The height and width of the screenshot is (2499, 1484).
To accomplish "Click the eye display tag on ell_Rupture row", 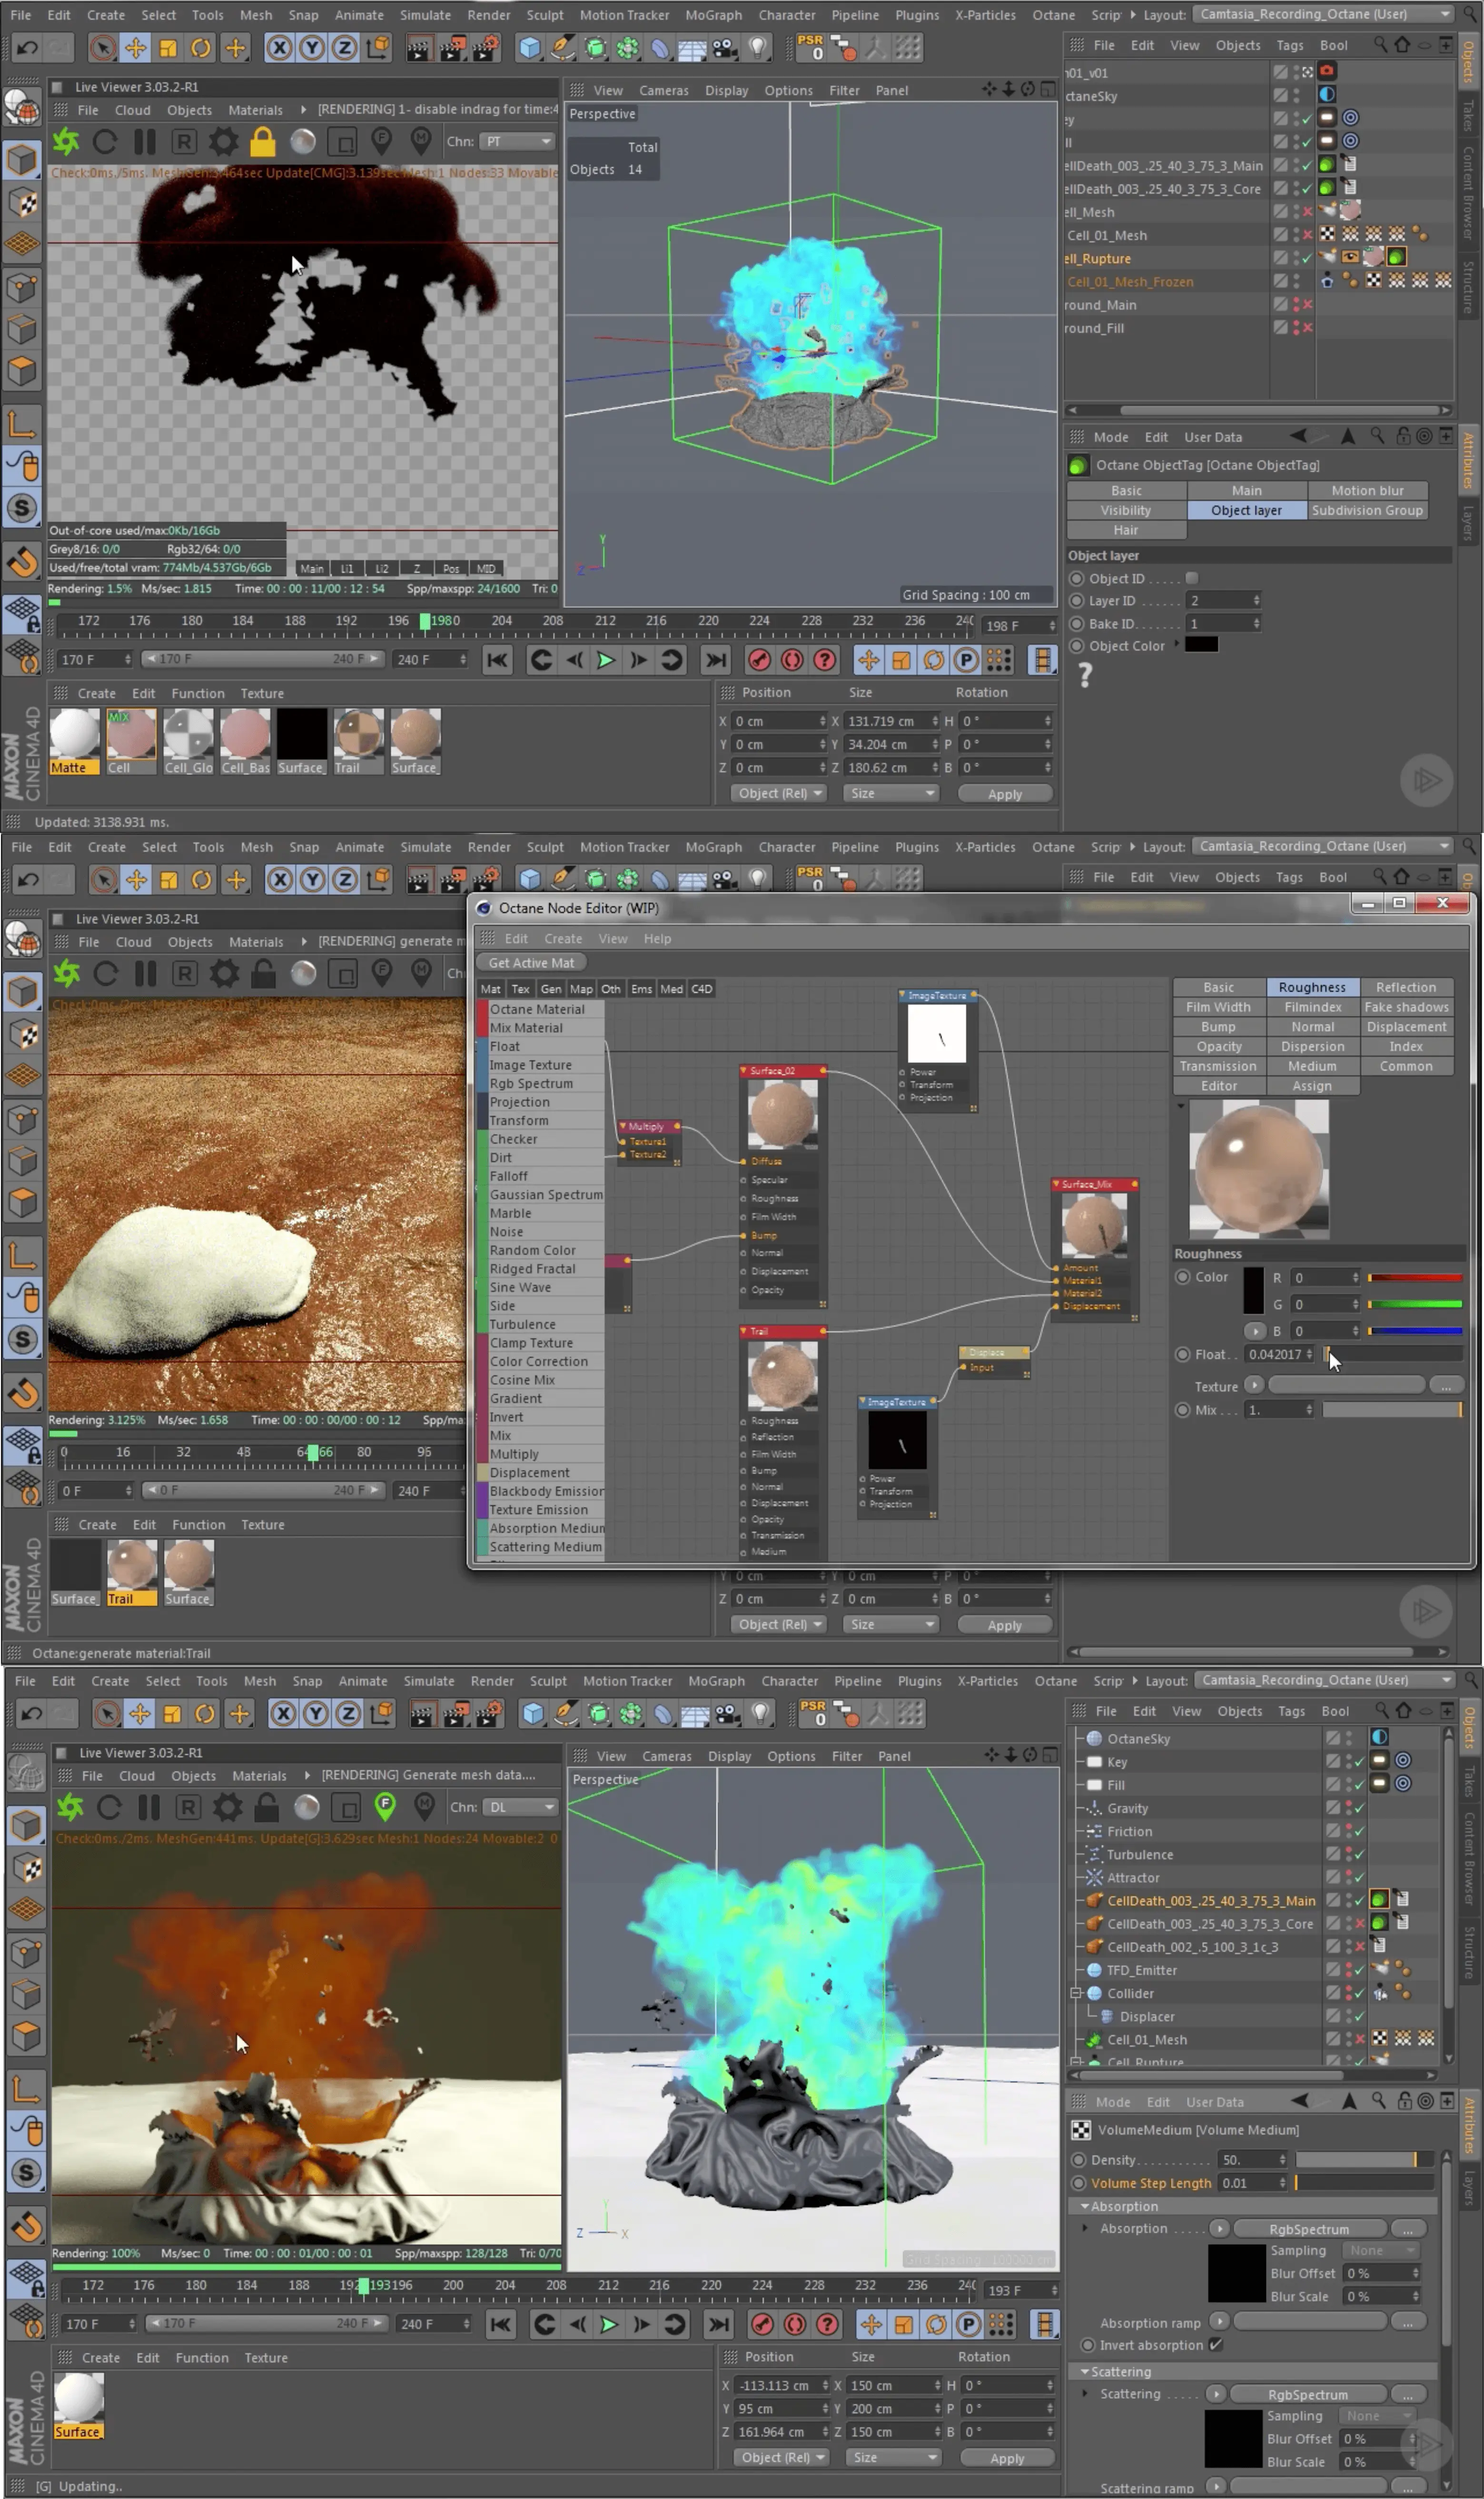I will (1350, 258).
